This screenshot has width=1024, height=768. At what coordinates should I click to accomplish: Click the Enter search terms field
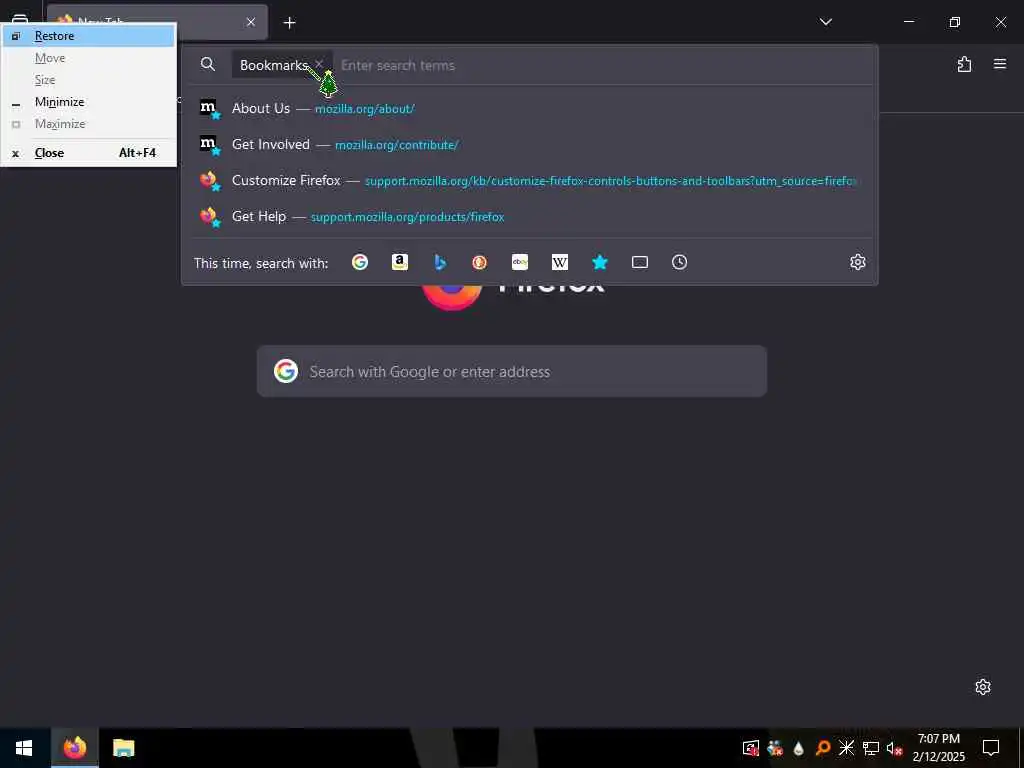coord(601,65)
